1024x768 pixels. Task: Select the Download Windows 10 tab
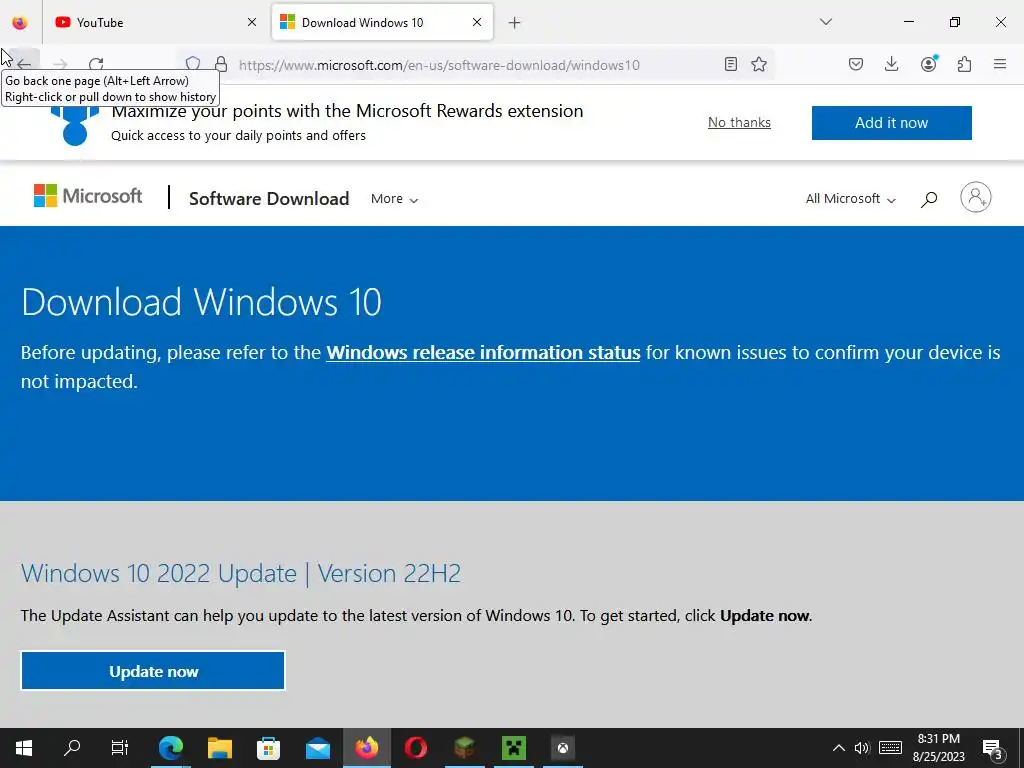click(382, 22)
